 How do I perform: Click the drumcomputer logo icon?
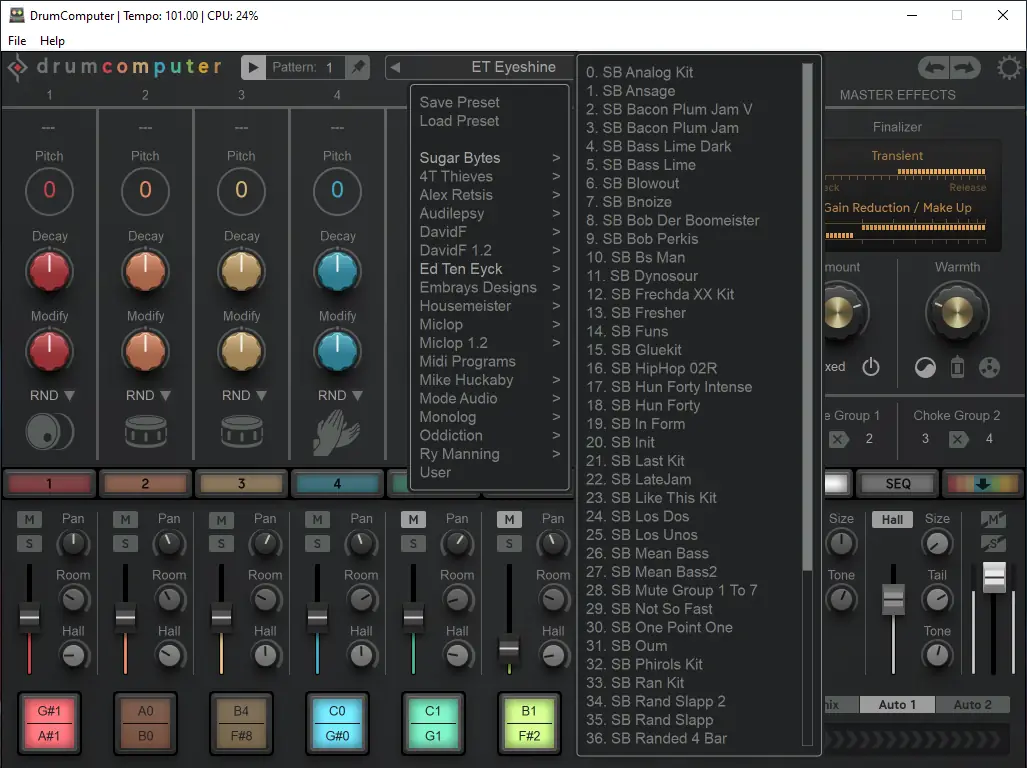18,67
